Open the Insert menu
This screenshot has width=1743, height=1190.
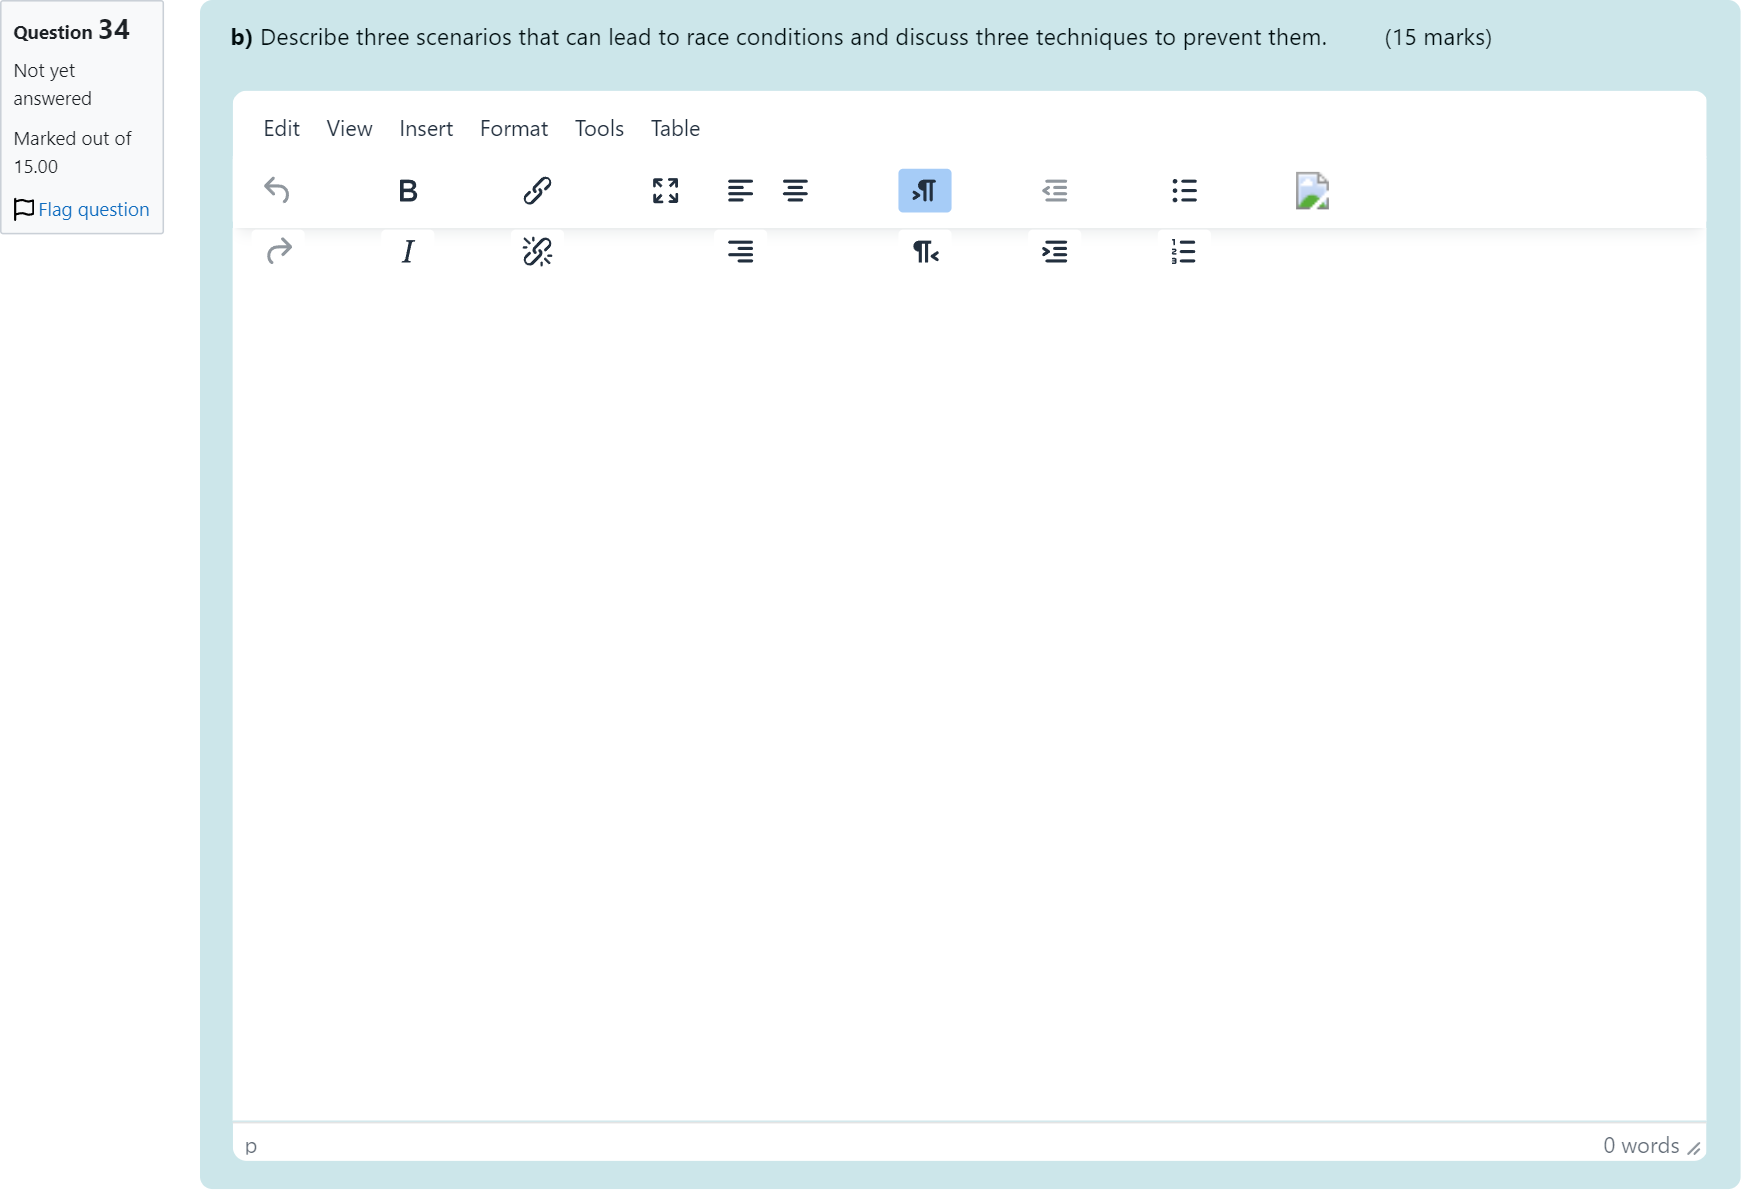(x=426, y=128)
